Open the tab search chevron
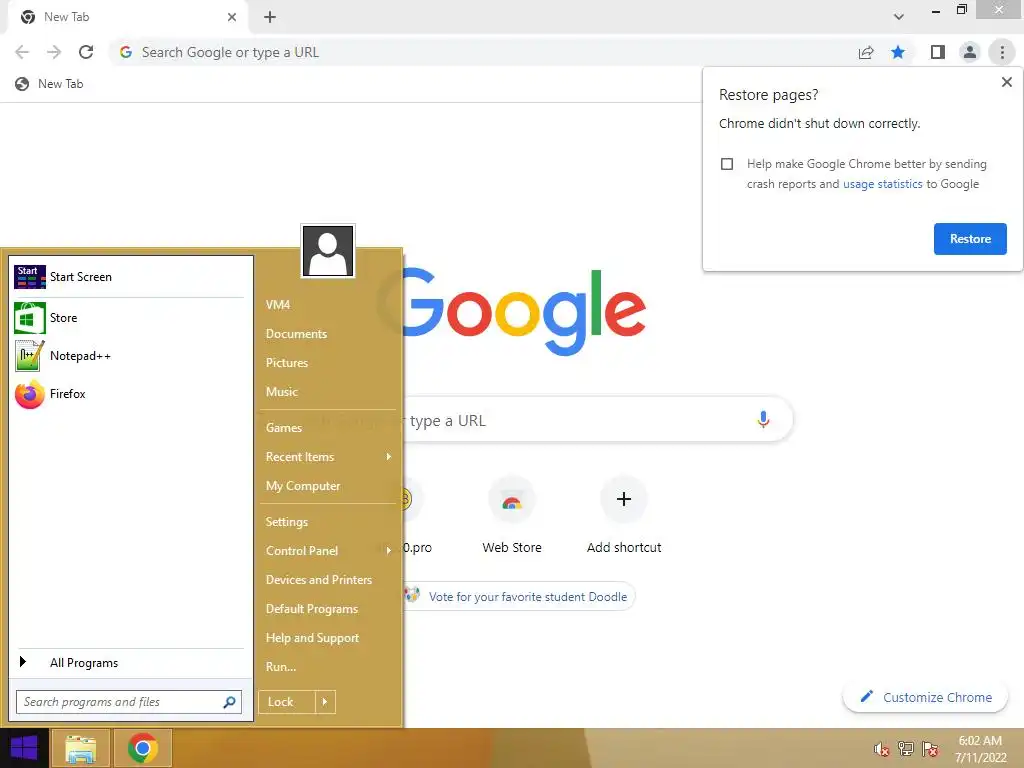The image size is (1024, 768). coord(899,17)
